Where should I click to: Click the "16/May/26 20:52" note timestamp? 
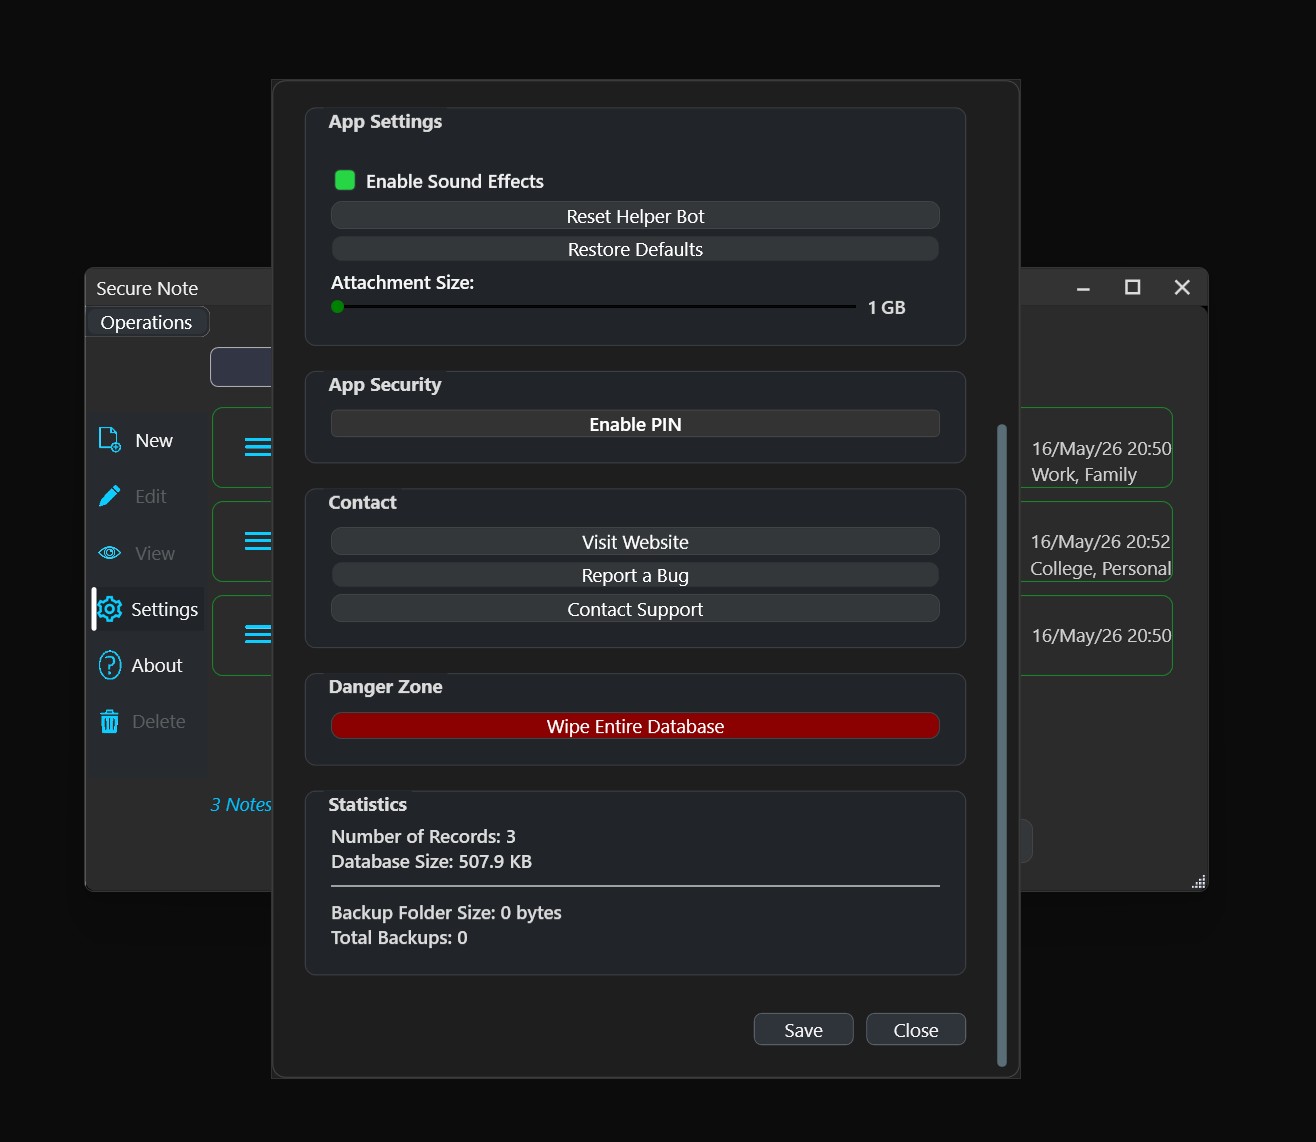[x=1100, y=542]
